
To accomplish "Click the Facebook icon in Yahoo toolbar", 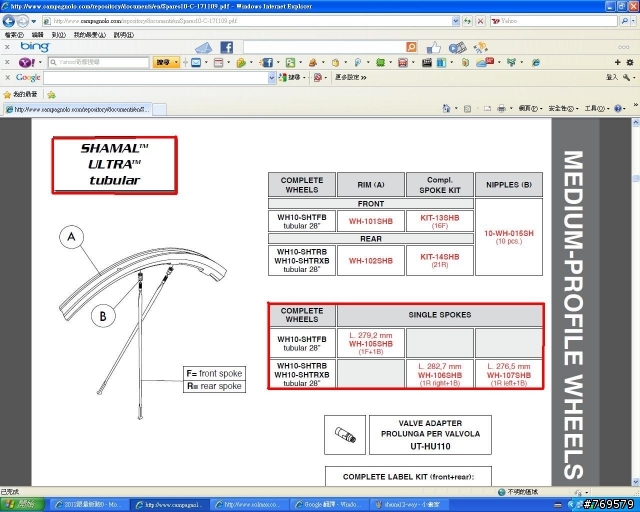I will pyautogui.click(x=267, y=62).
